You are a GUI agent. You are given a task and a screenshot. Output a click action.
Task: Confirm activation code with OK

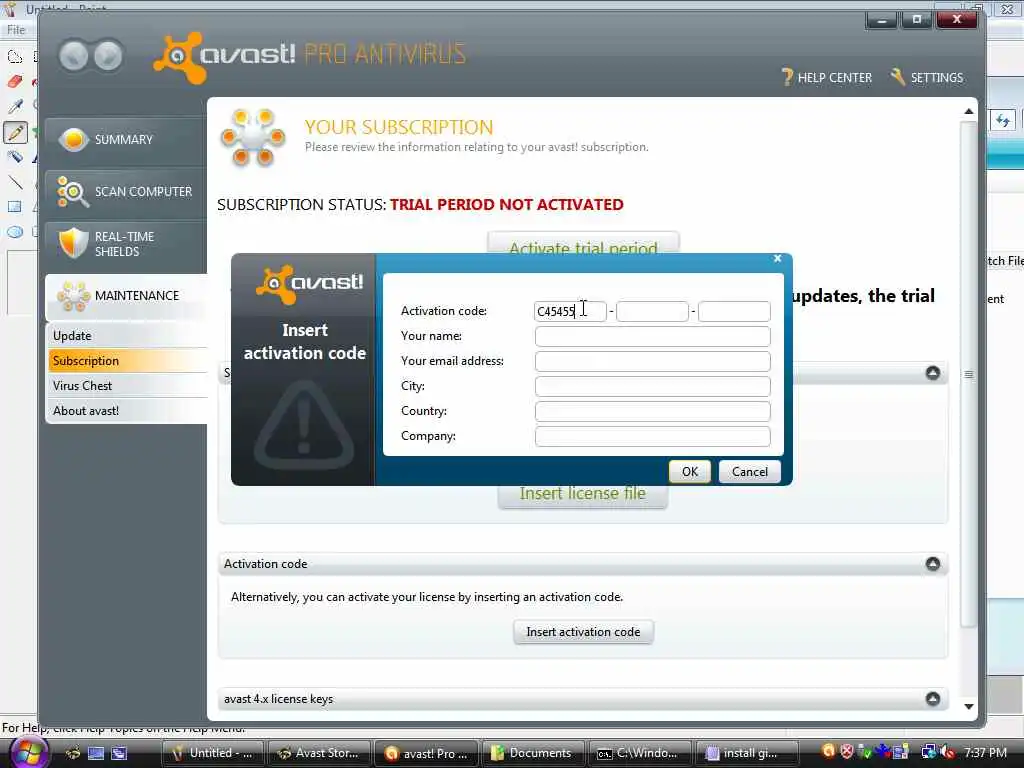tap(690, 472)
